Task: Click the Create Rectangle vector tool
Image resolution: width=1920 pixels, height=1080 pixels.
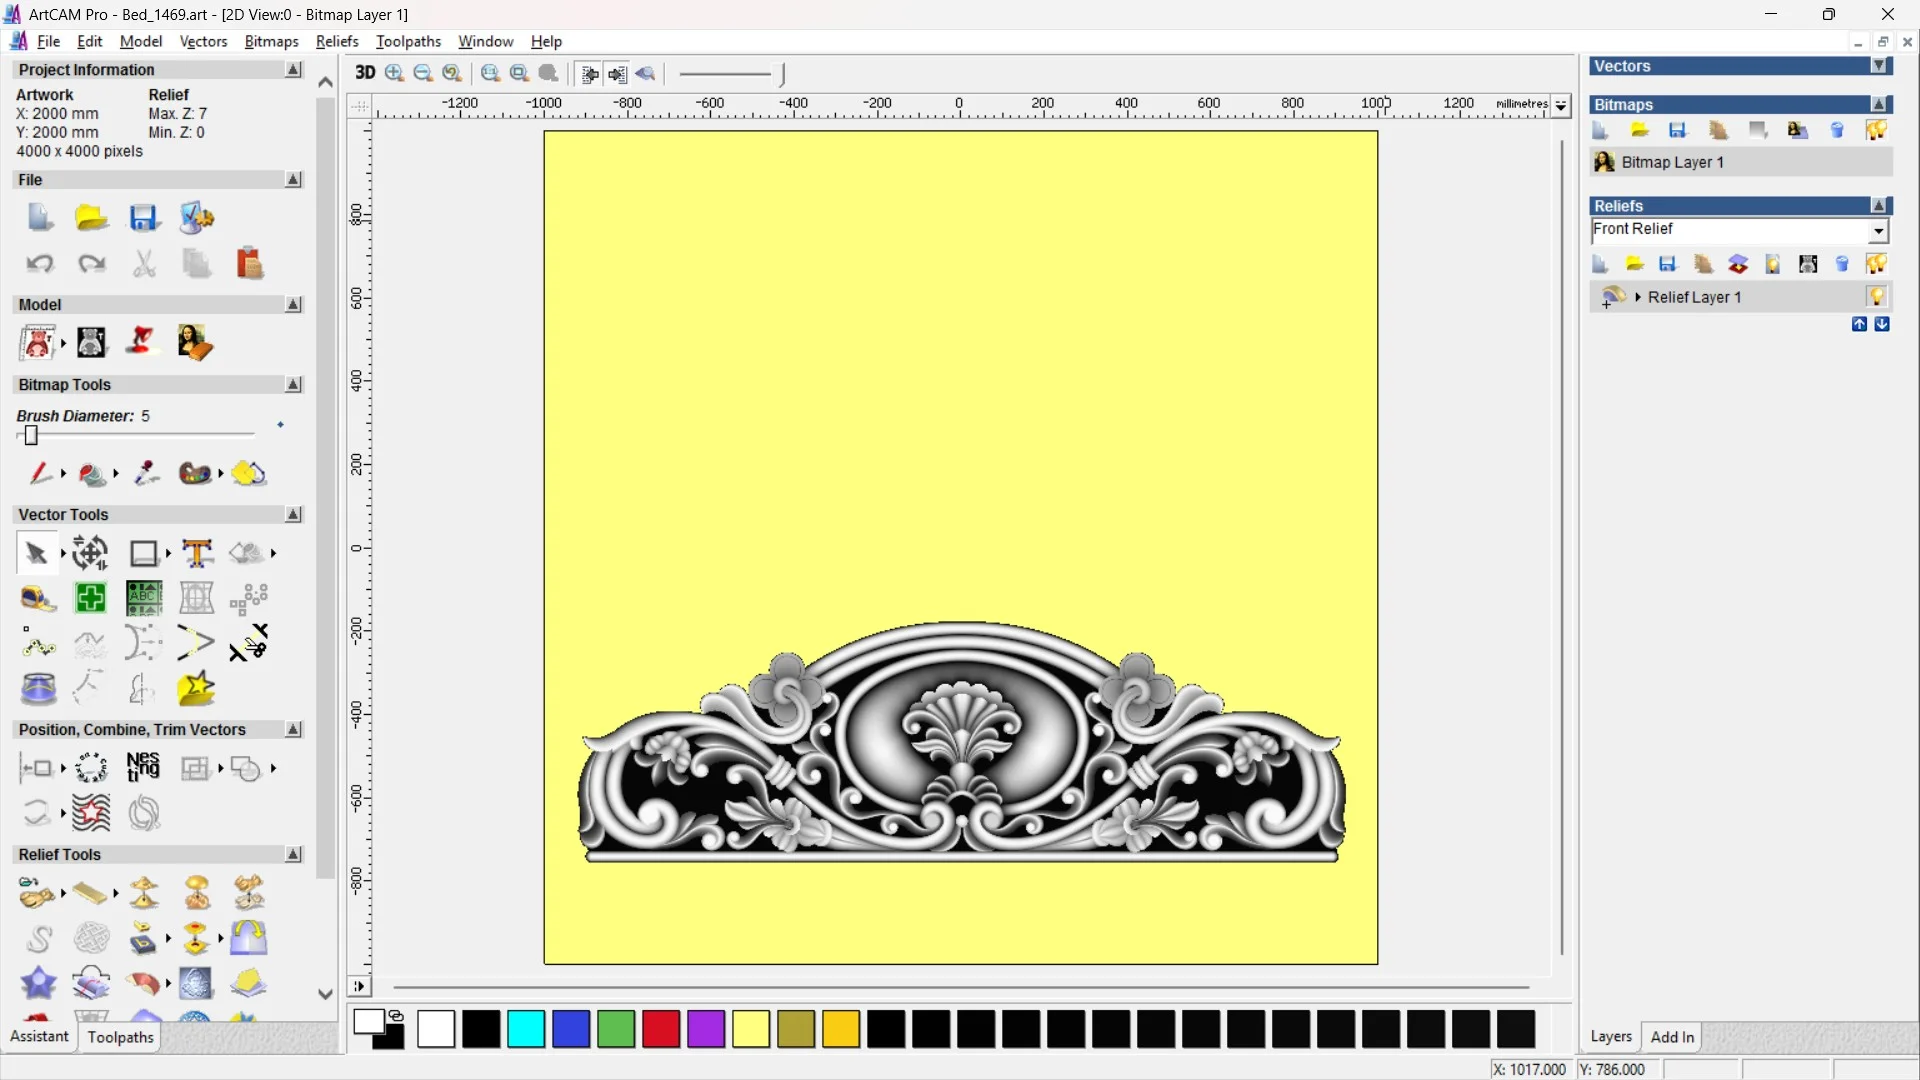Action: tap(144, 553)
